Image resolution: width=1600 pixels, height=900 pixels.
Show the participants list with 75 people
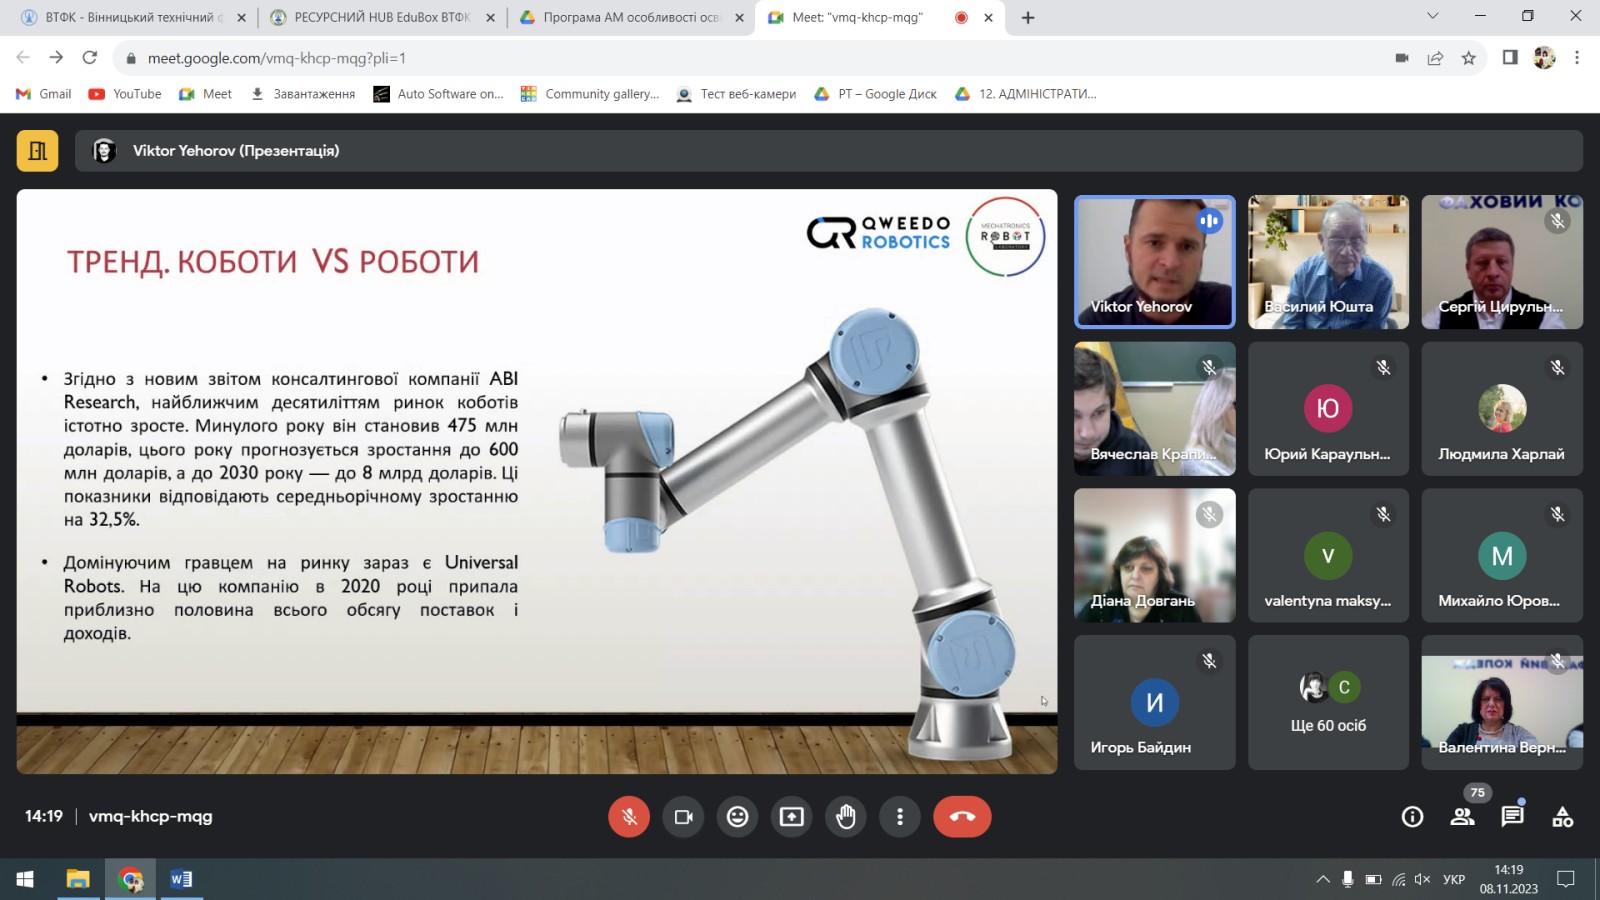coord(1462,817)
